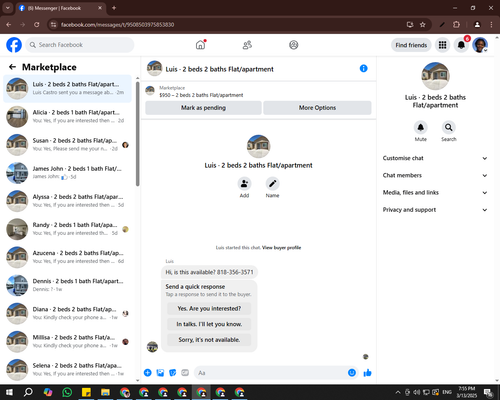Show hidden system tray icons
The height and width of the screenshot is (400, 500).
point(398,392)
